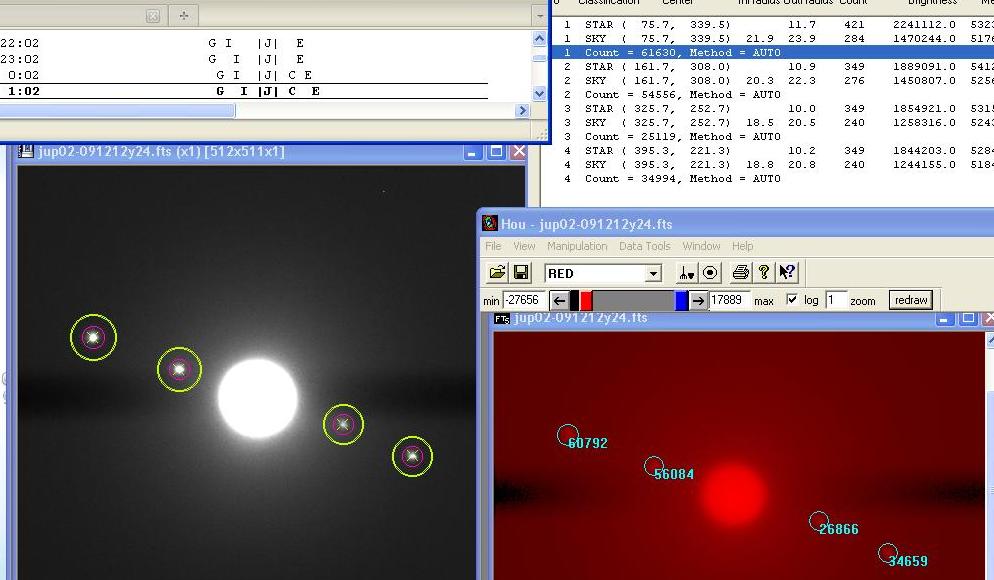Save the image using the floppy disk icon
Image resolution: width=994 pixels, height=580 pixels.
pos(521,273)
